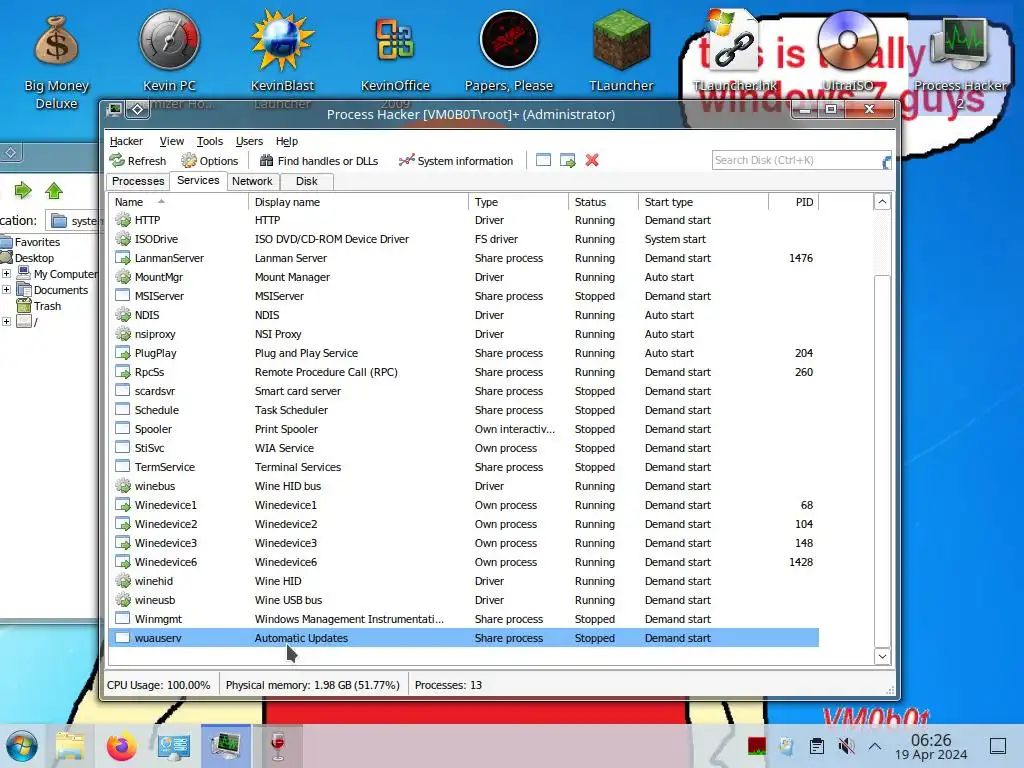The width and height of the screenshot is (1024, 768).
Task: Sort by the Type column header
Action: click(x=518, y=202)
